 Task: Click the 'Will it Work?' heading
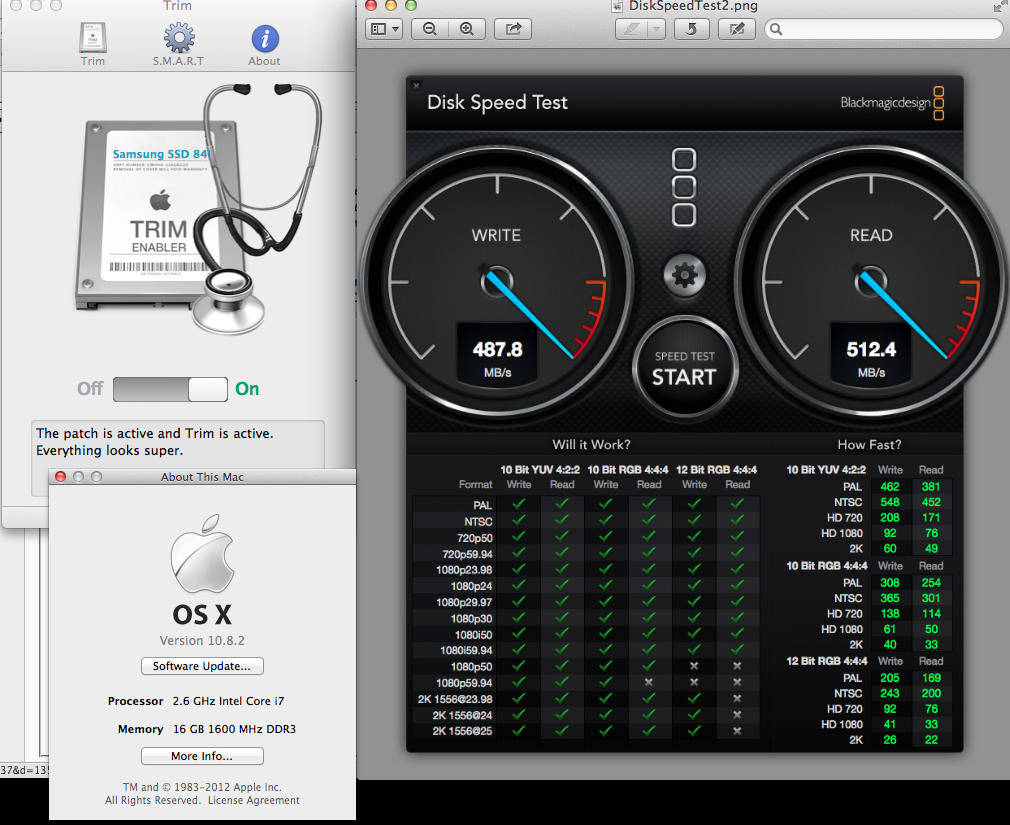pos(591,444)
